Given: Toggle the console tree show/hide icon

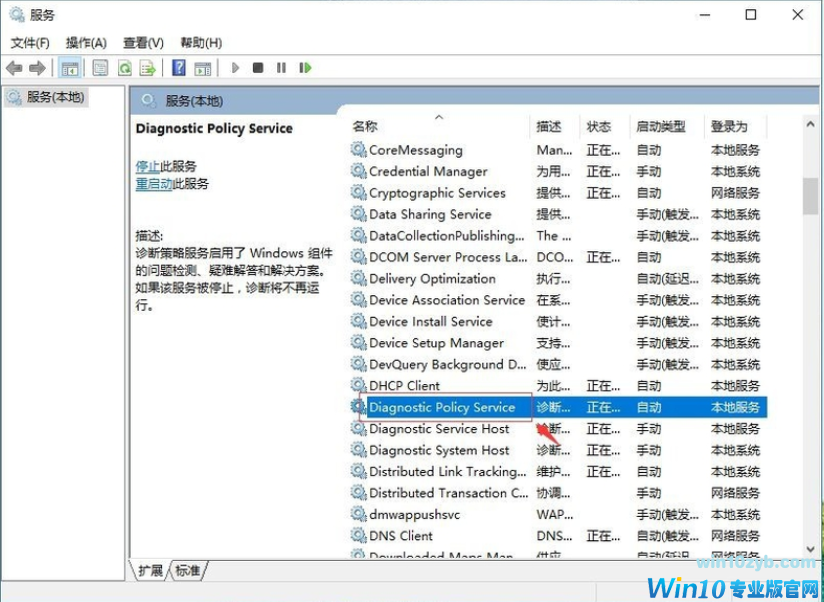Looking at the screenshot, I should (x=70, y=68).
